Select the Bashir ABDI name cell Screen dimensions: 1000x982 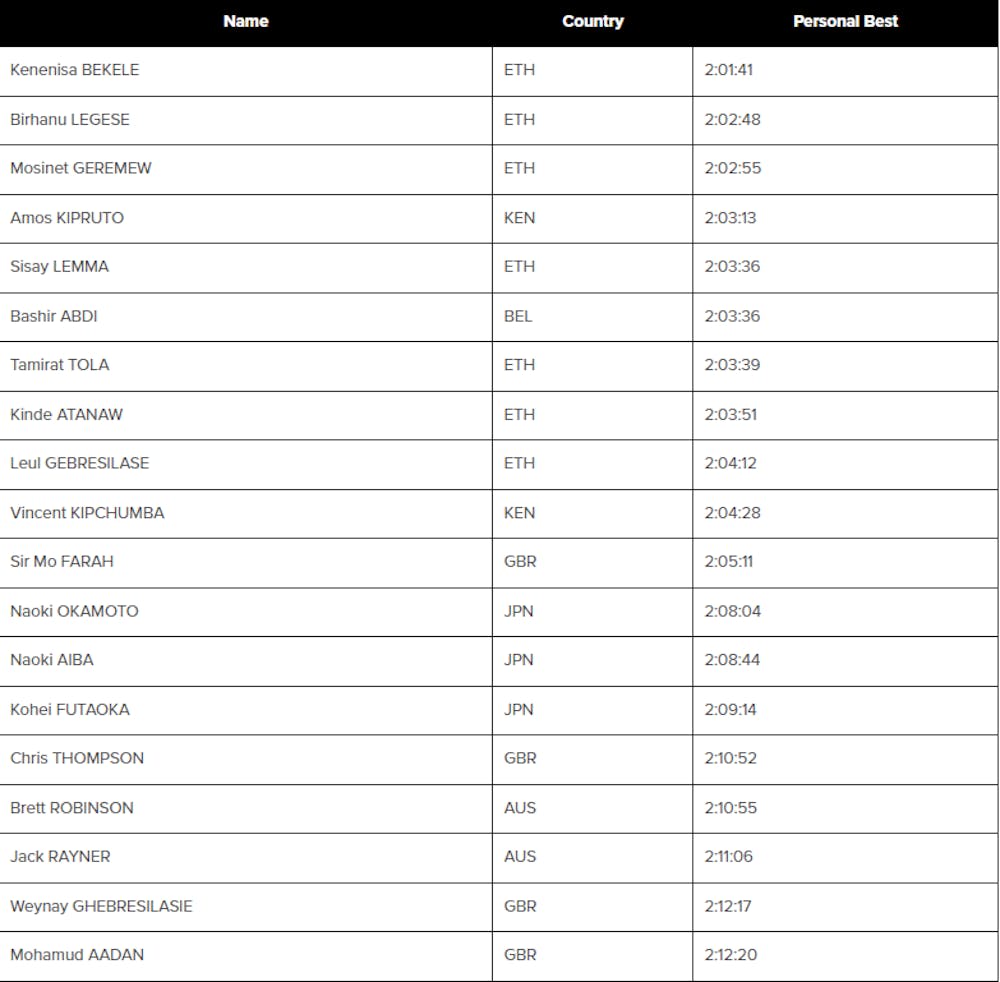[x=54, y=316]
